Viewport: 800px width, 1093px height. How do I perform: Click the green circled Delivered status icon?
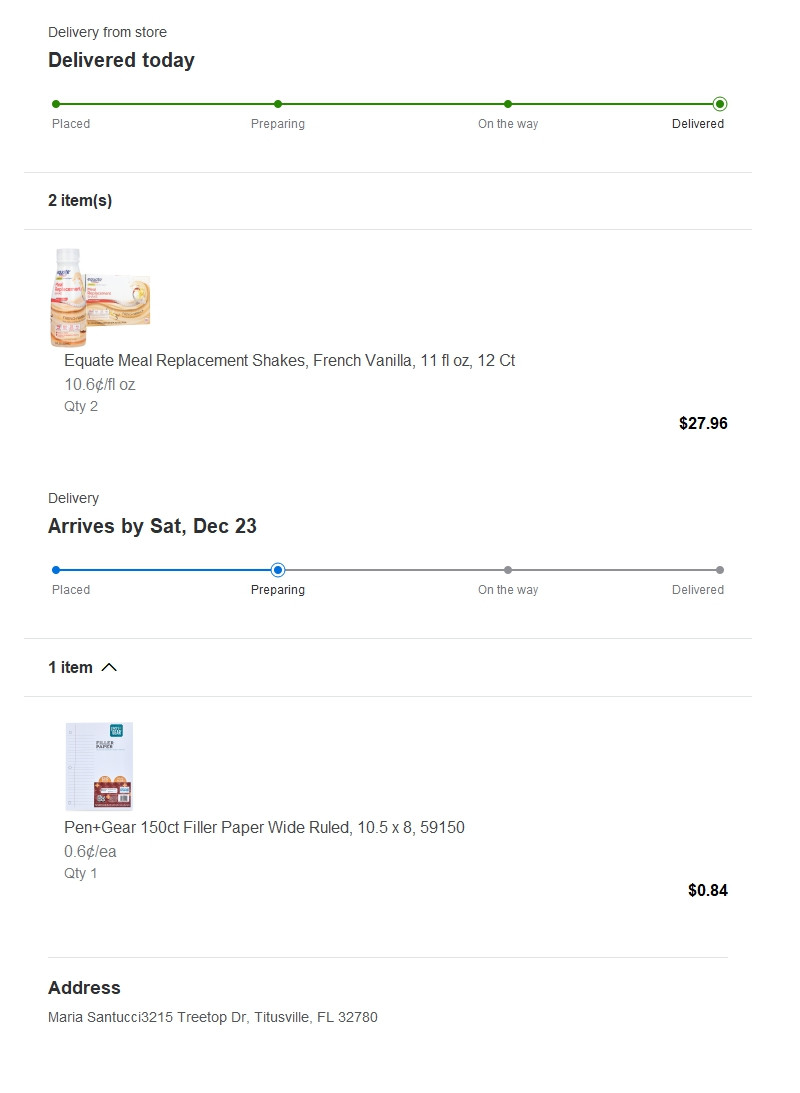720,104
